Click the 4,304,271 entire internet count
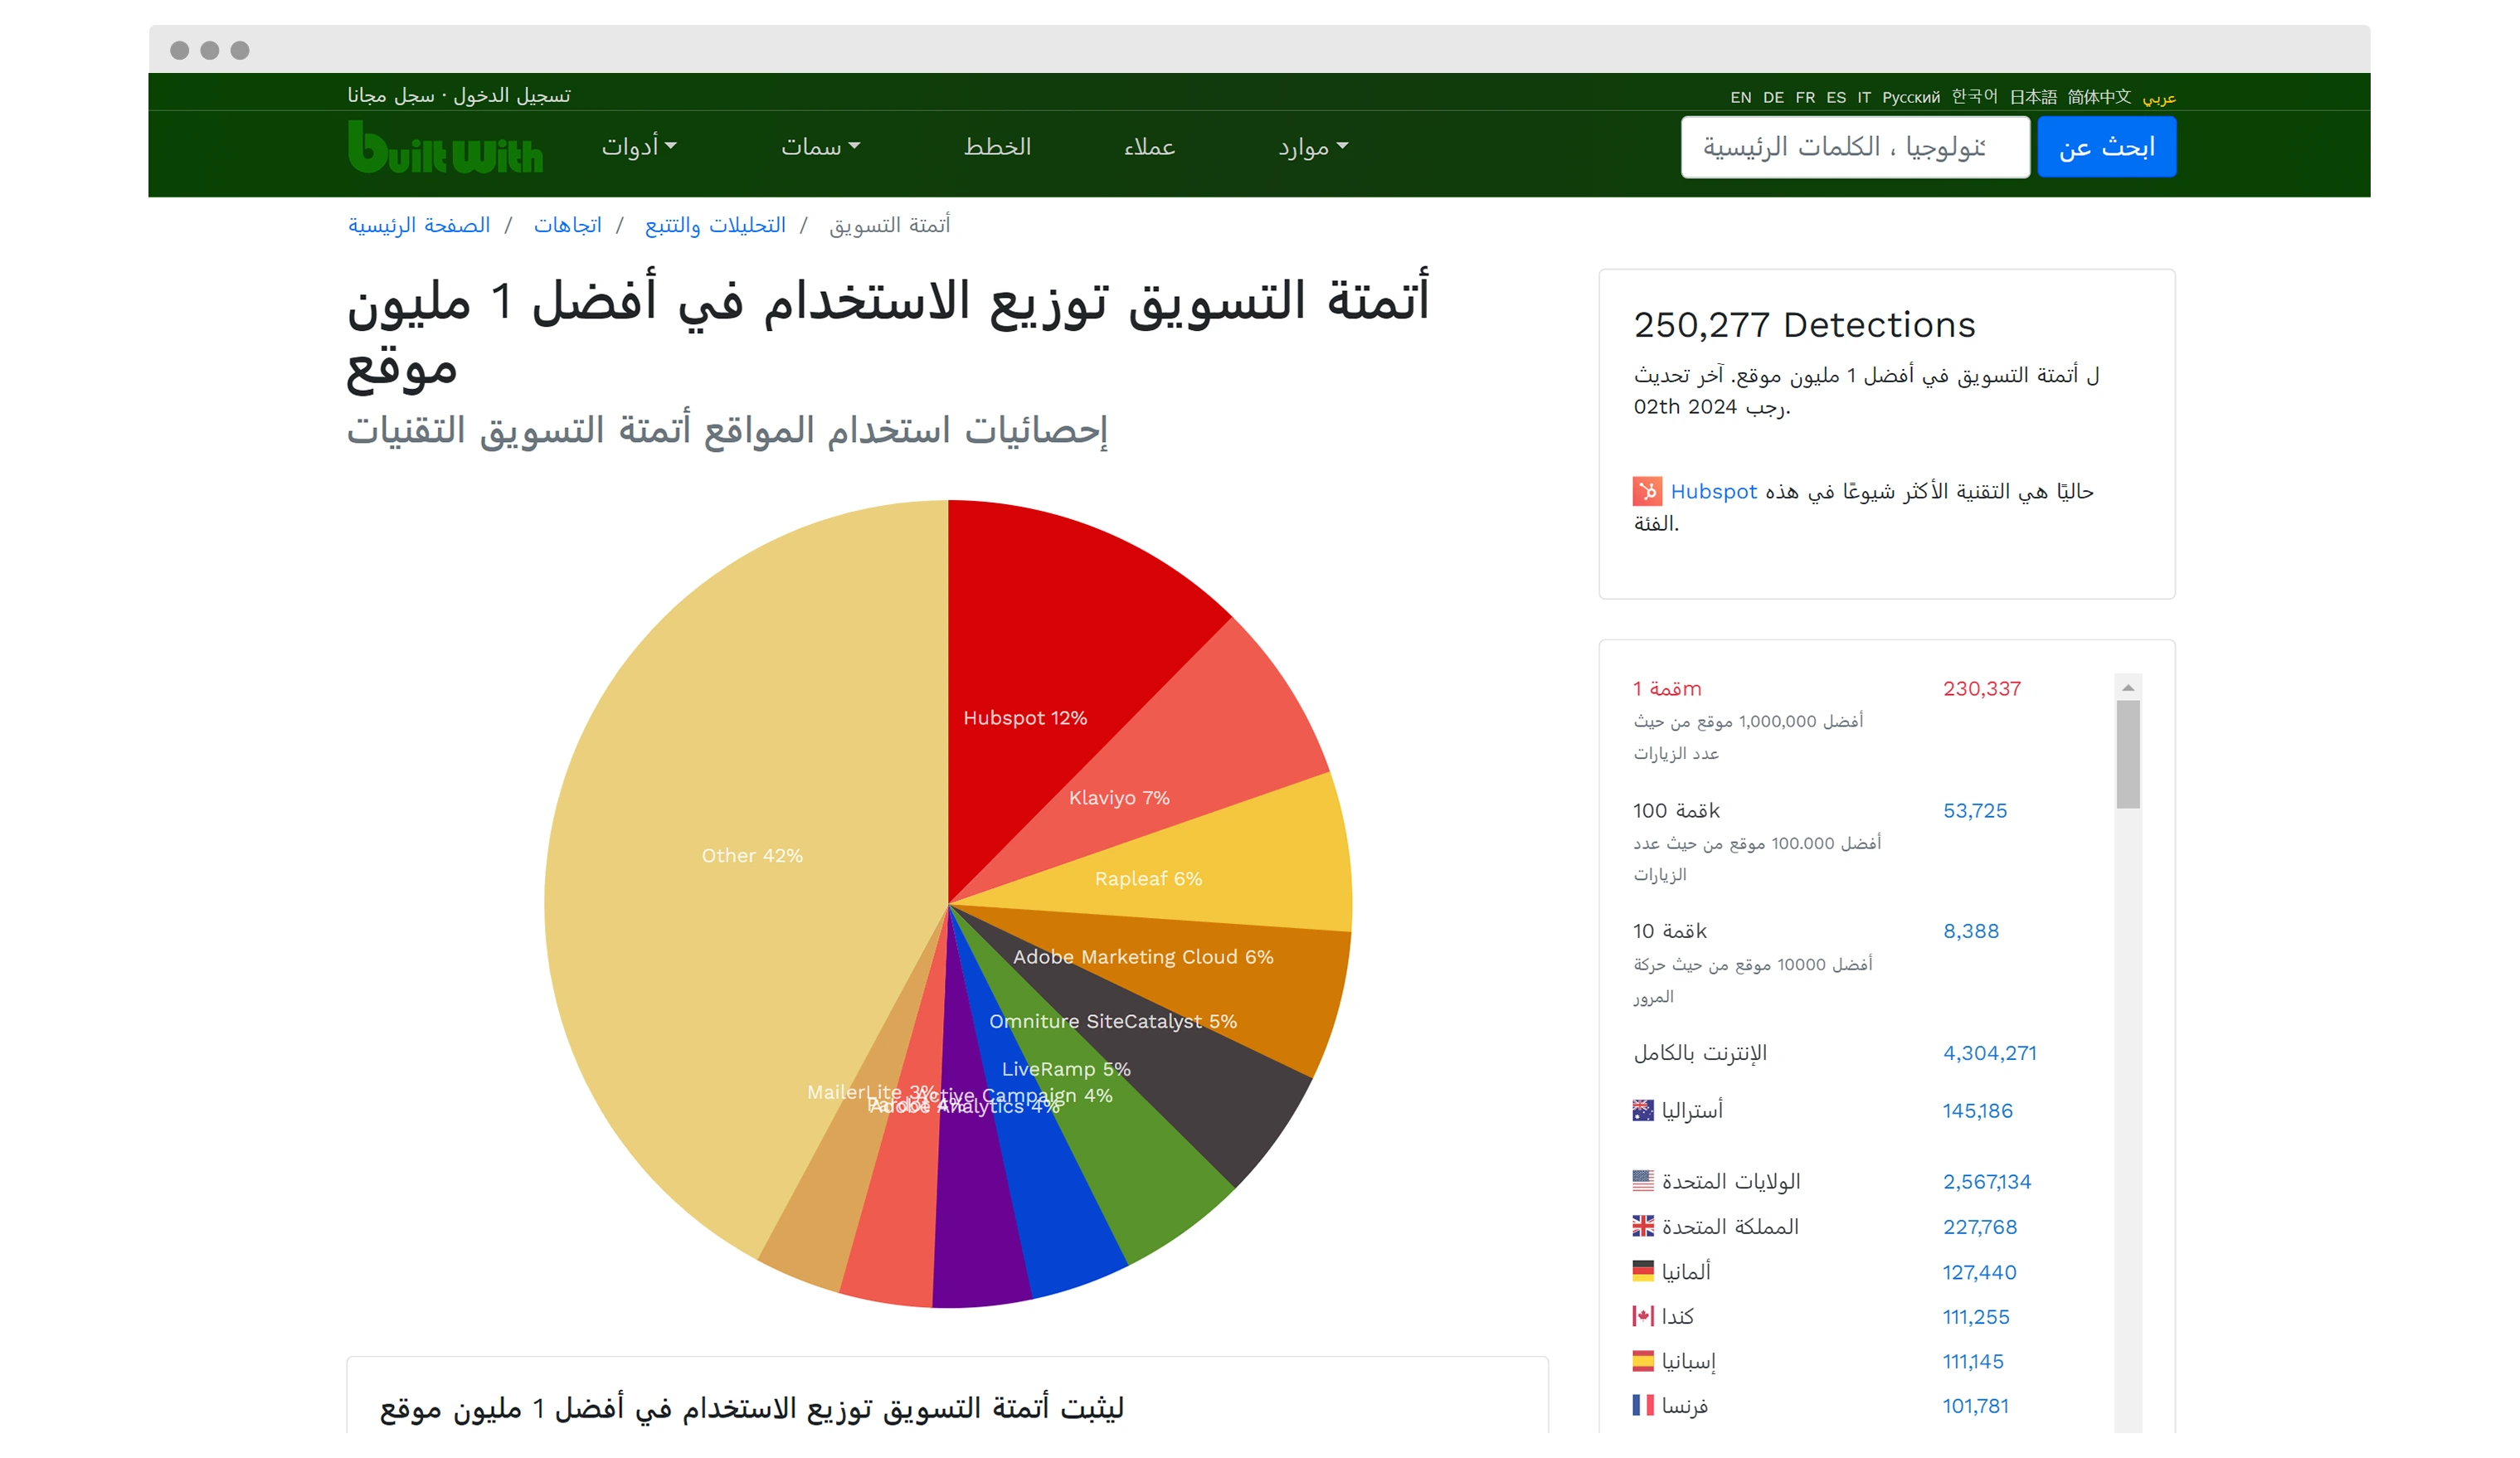2520x1458 pixels. (x=1989, y=1053)
